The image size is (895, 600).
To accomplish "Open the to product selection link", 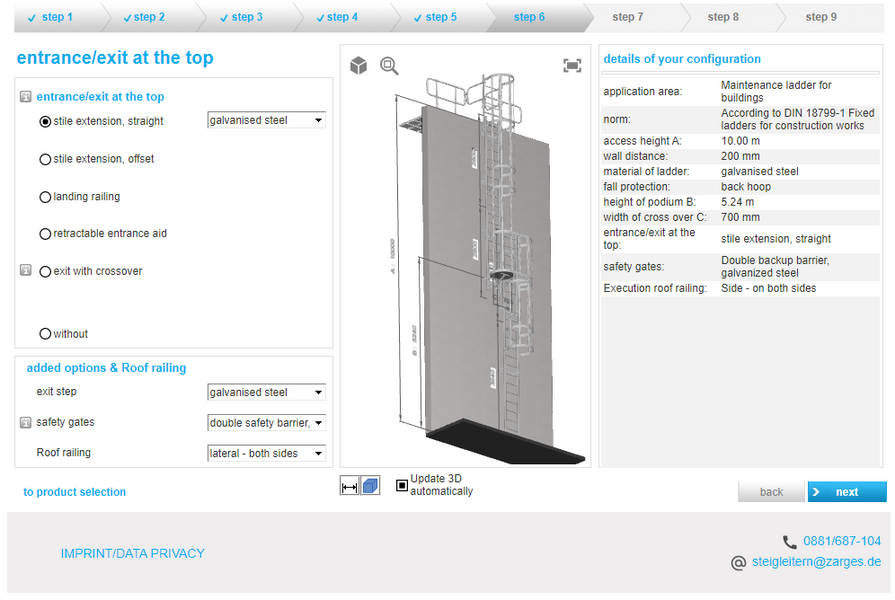I will pos(75,492).
